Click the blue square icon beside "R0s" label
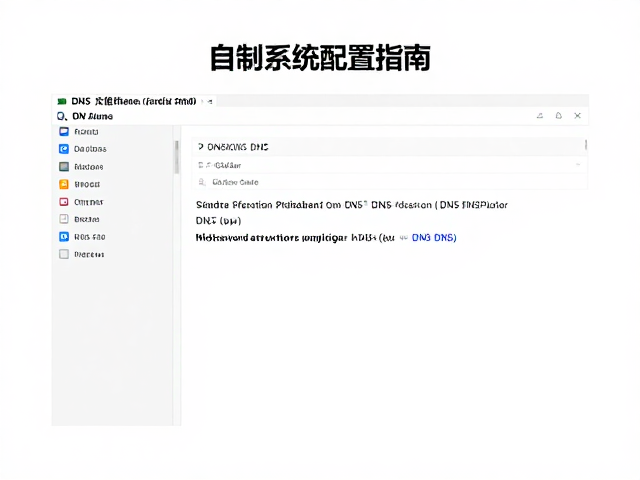 pos(64,237)
